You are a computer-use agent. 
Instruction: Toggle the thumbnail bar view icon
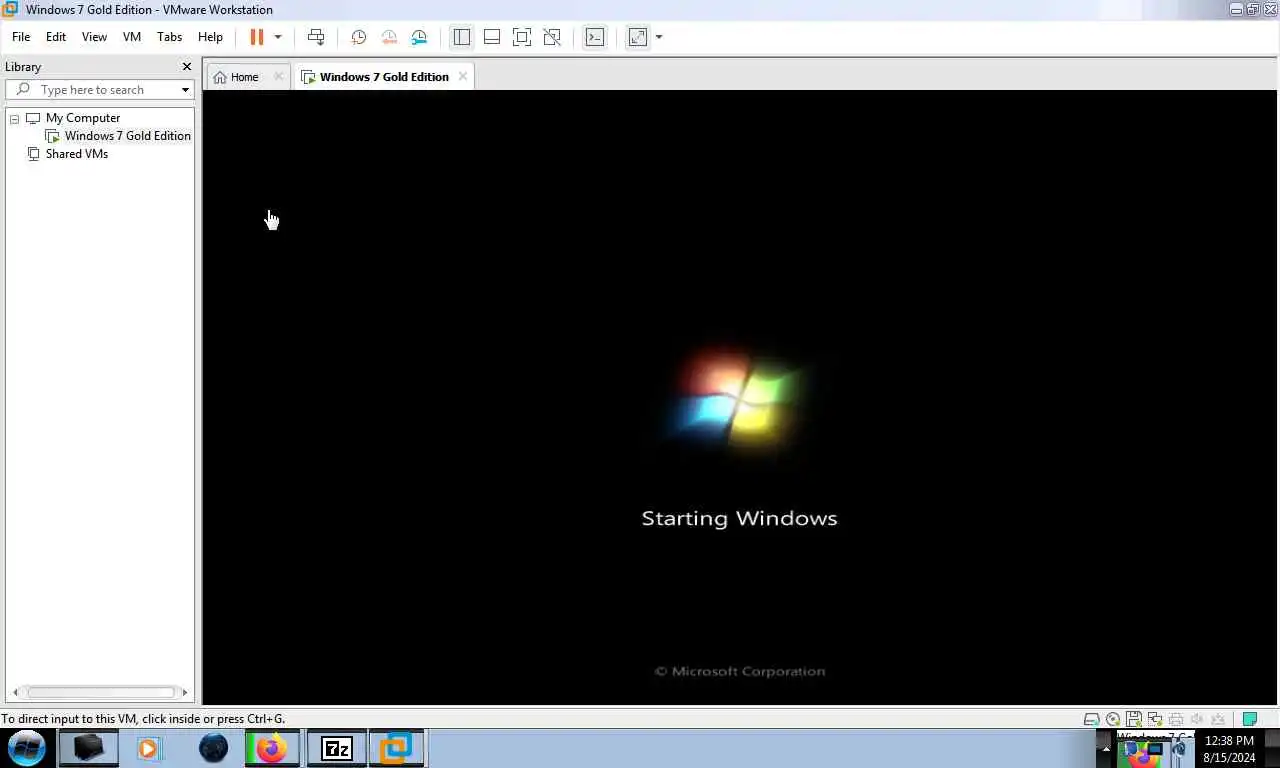point(492,37)
